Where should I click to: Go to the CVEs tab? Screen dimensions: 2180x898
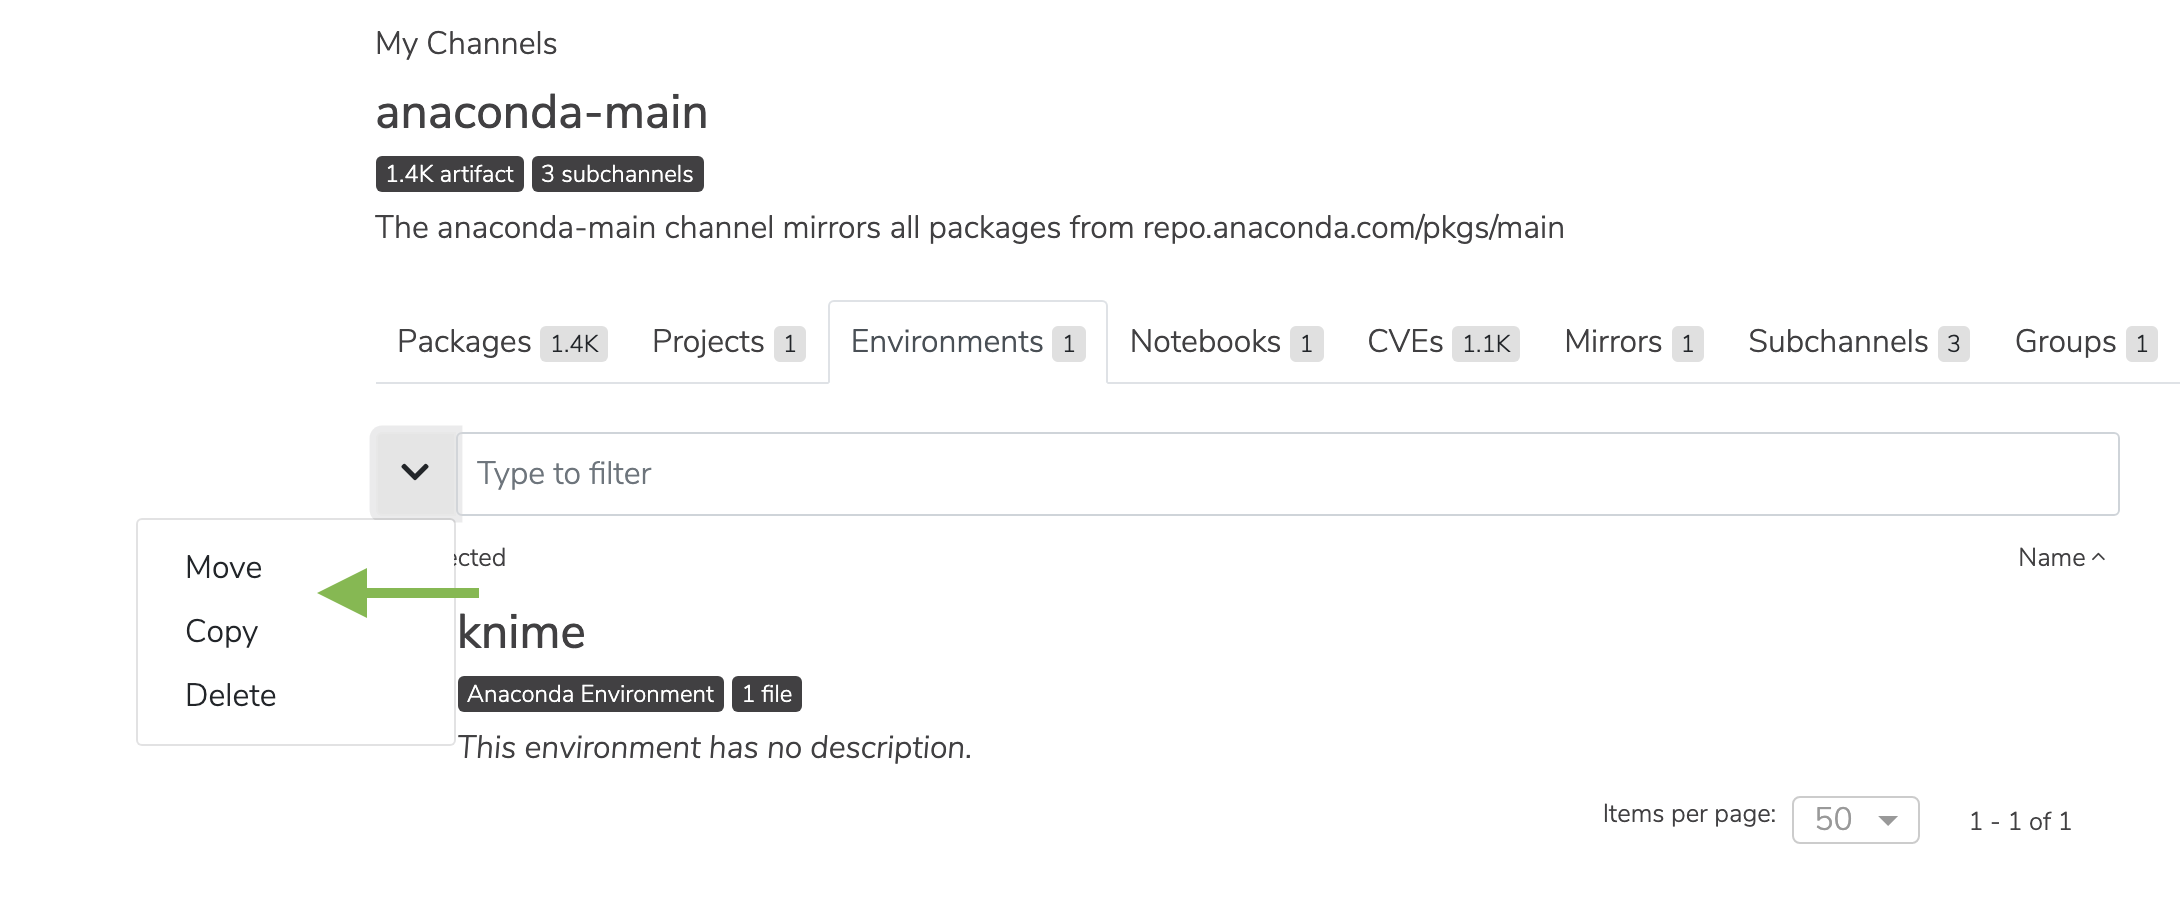click(x=1443, y=342)
